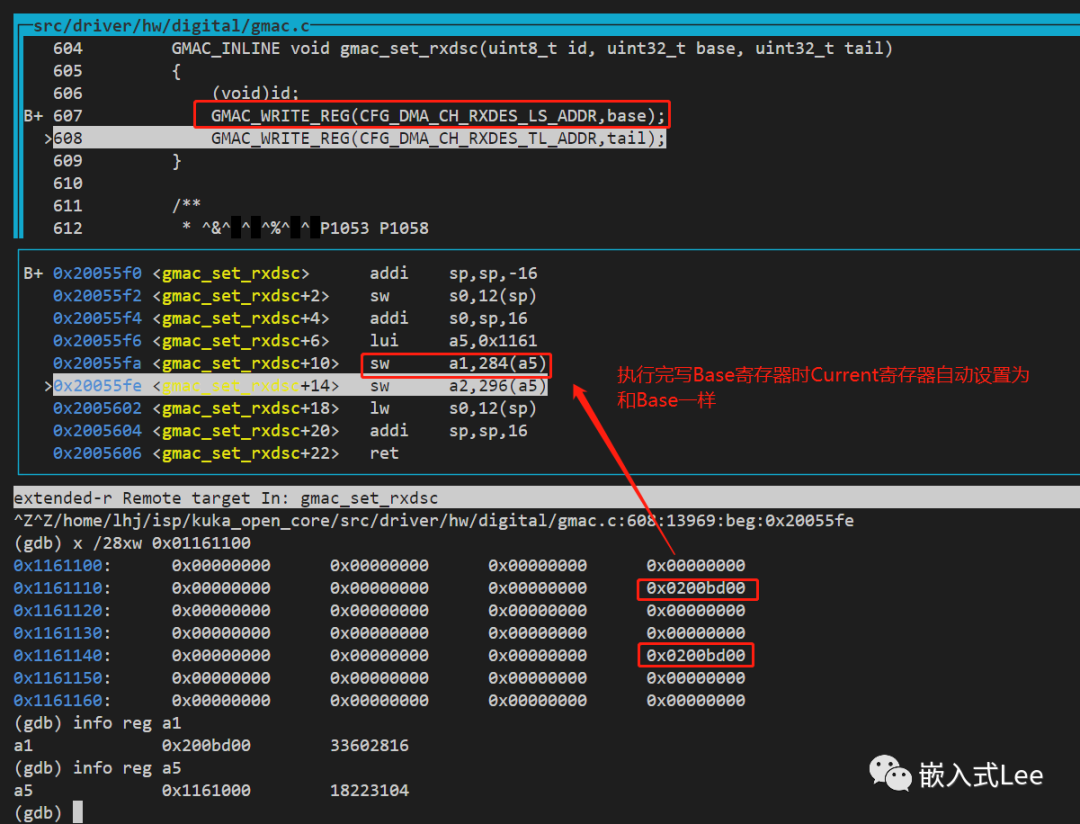Viewport: 1080px width, 824px height.
Task: Click the sw a2,296(a5) instruction
Action: (457, 386)
